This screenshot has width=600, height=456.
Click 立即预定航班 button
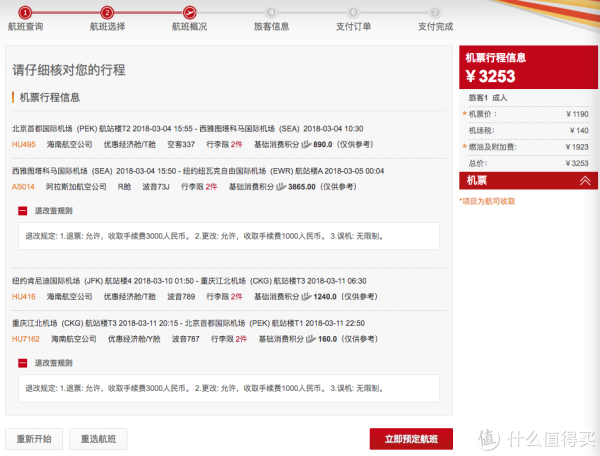[x=411, y=439]
